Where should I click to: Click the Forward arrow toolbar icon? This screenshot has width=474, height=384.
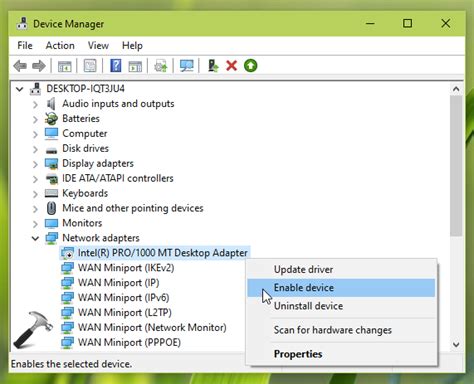[x=39, y=66]
